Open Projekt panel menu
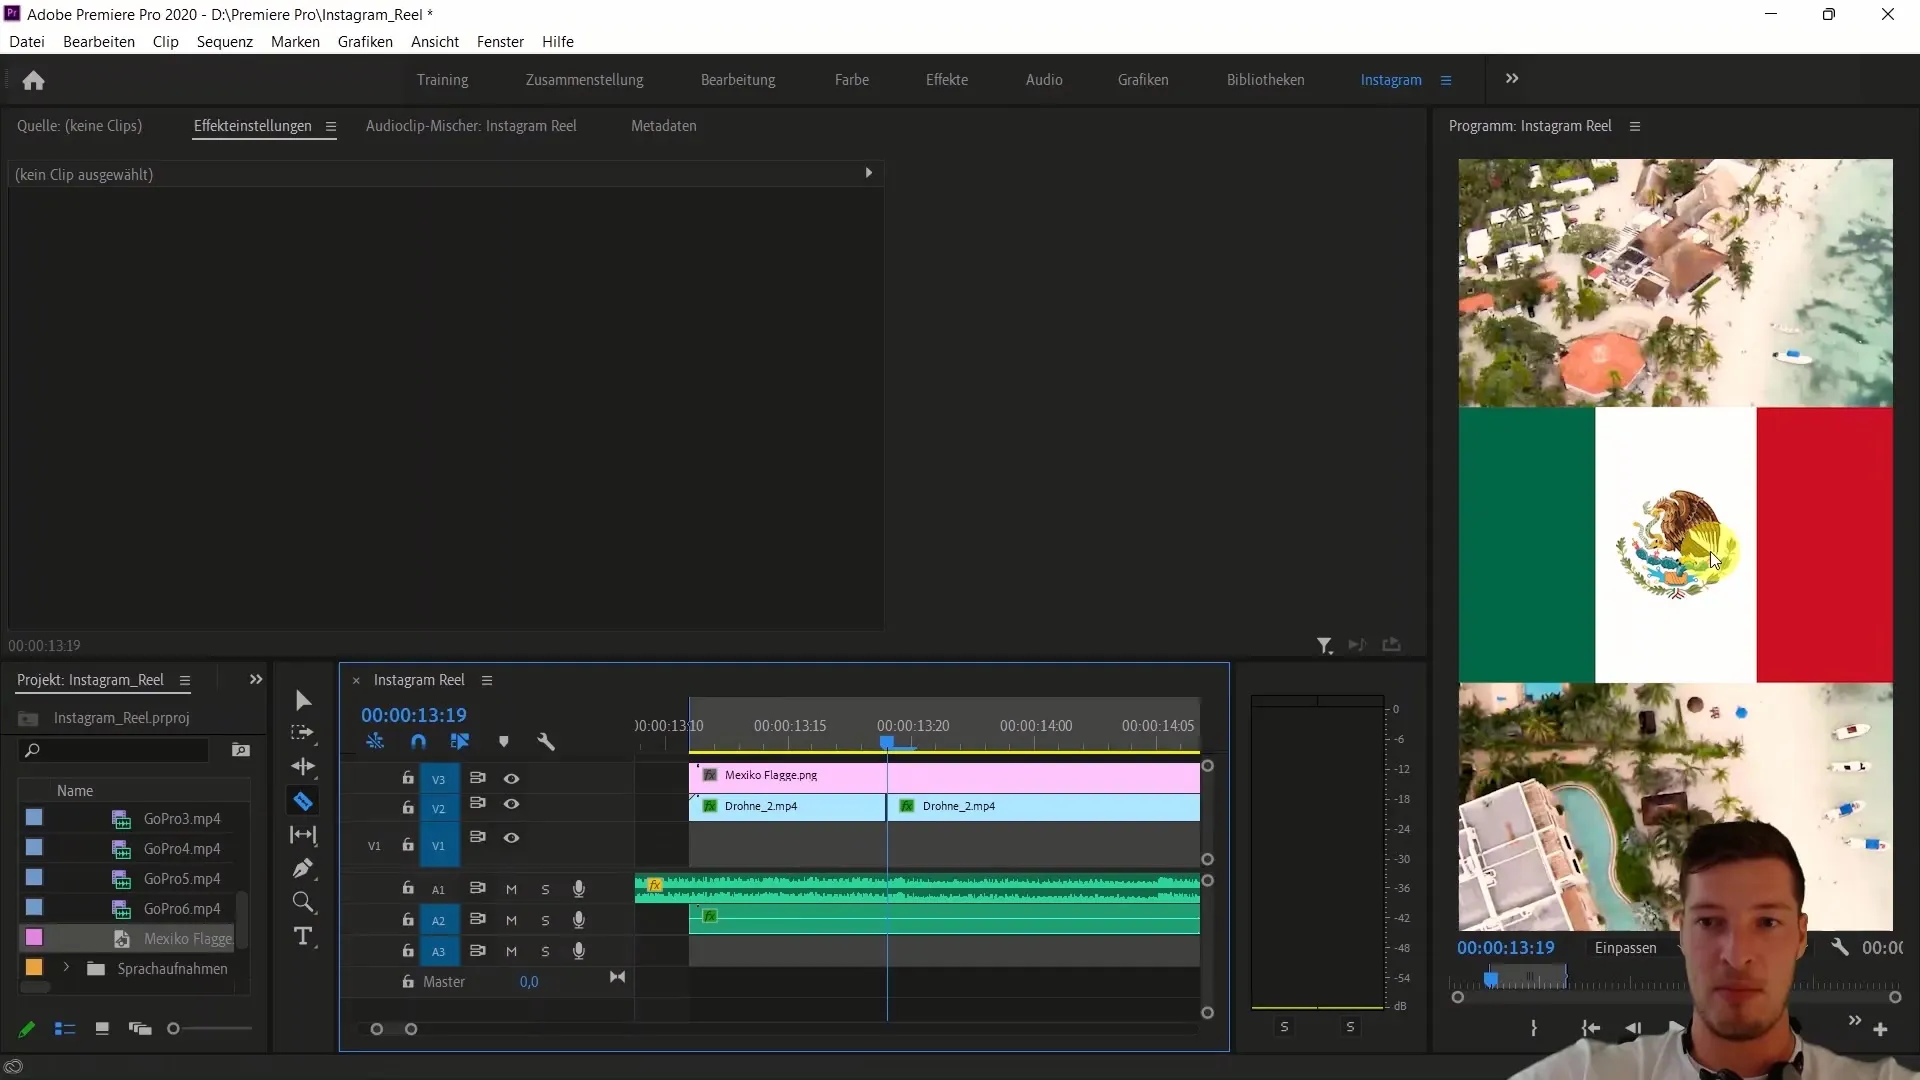 [x=185, y=680]
